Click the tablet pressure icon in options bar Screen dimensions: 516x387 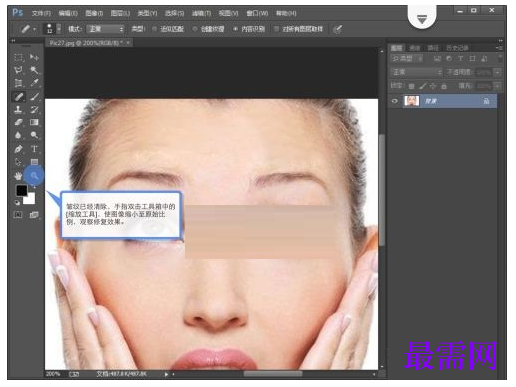(338, 29)
